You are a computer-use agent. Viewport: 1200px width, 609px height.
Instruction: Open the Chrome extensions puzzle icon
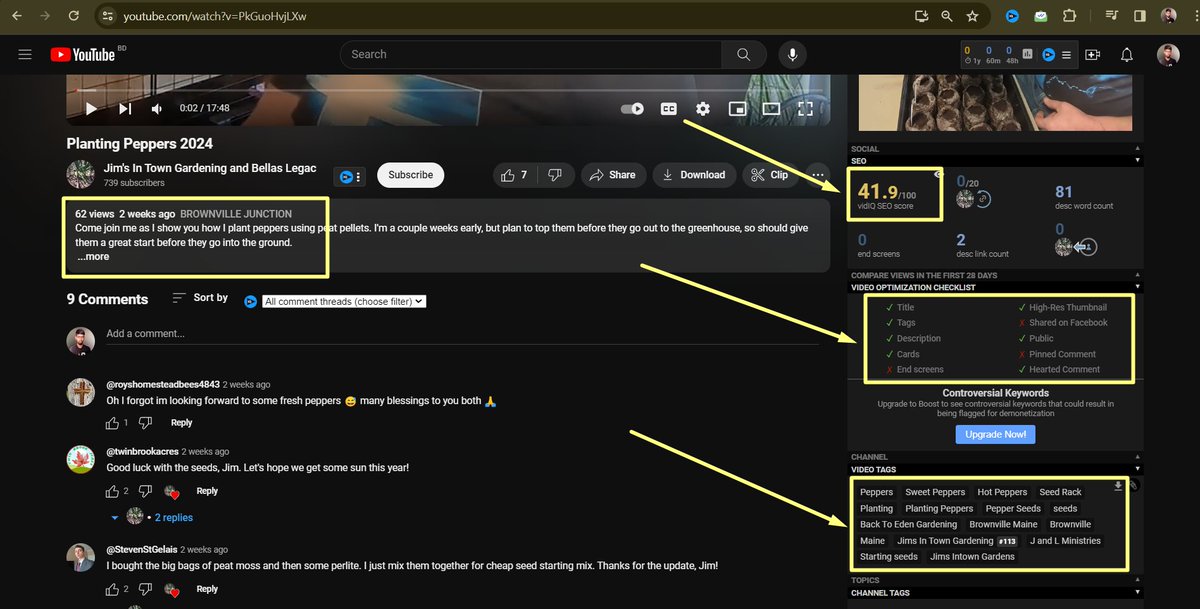1069,17
